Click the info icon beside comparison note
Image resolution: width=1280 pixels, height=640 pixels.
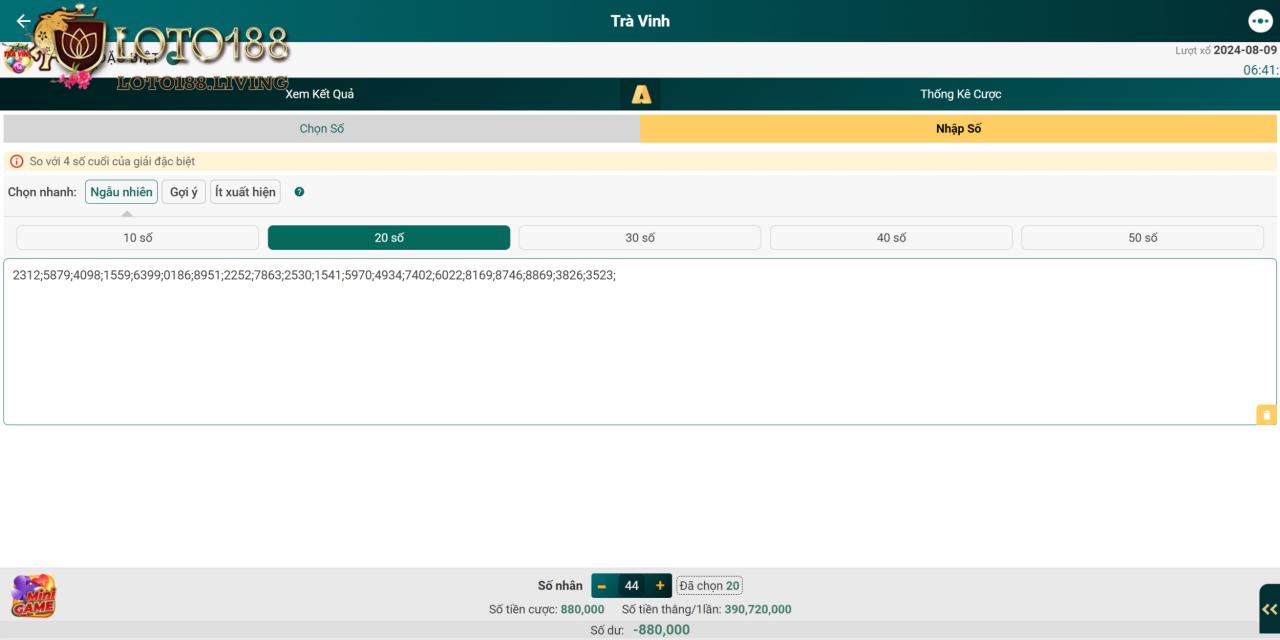[x=17, y=162]
